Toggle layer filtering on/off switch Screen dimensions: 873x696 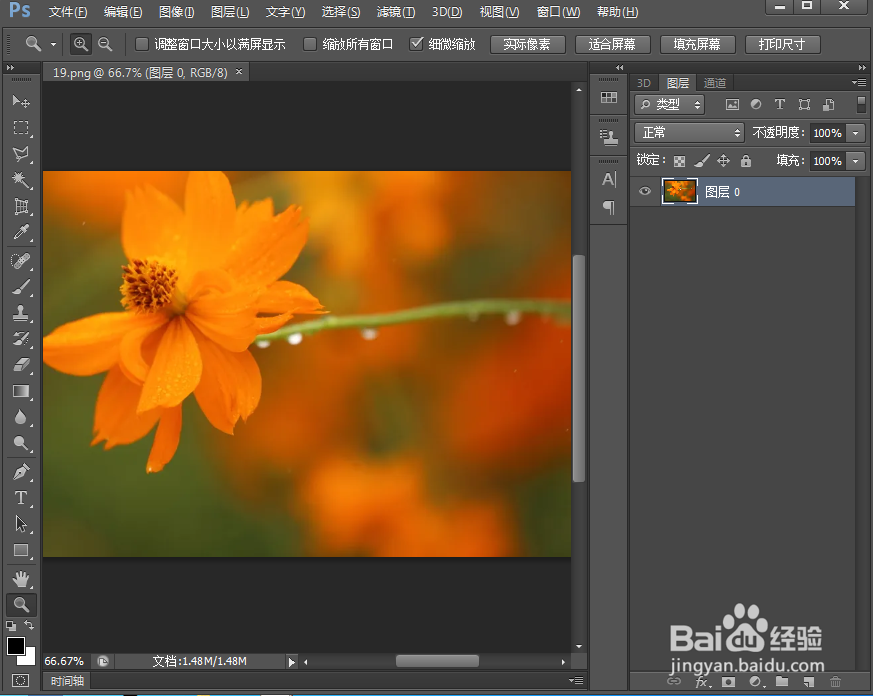pos(861,104)
